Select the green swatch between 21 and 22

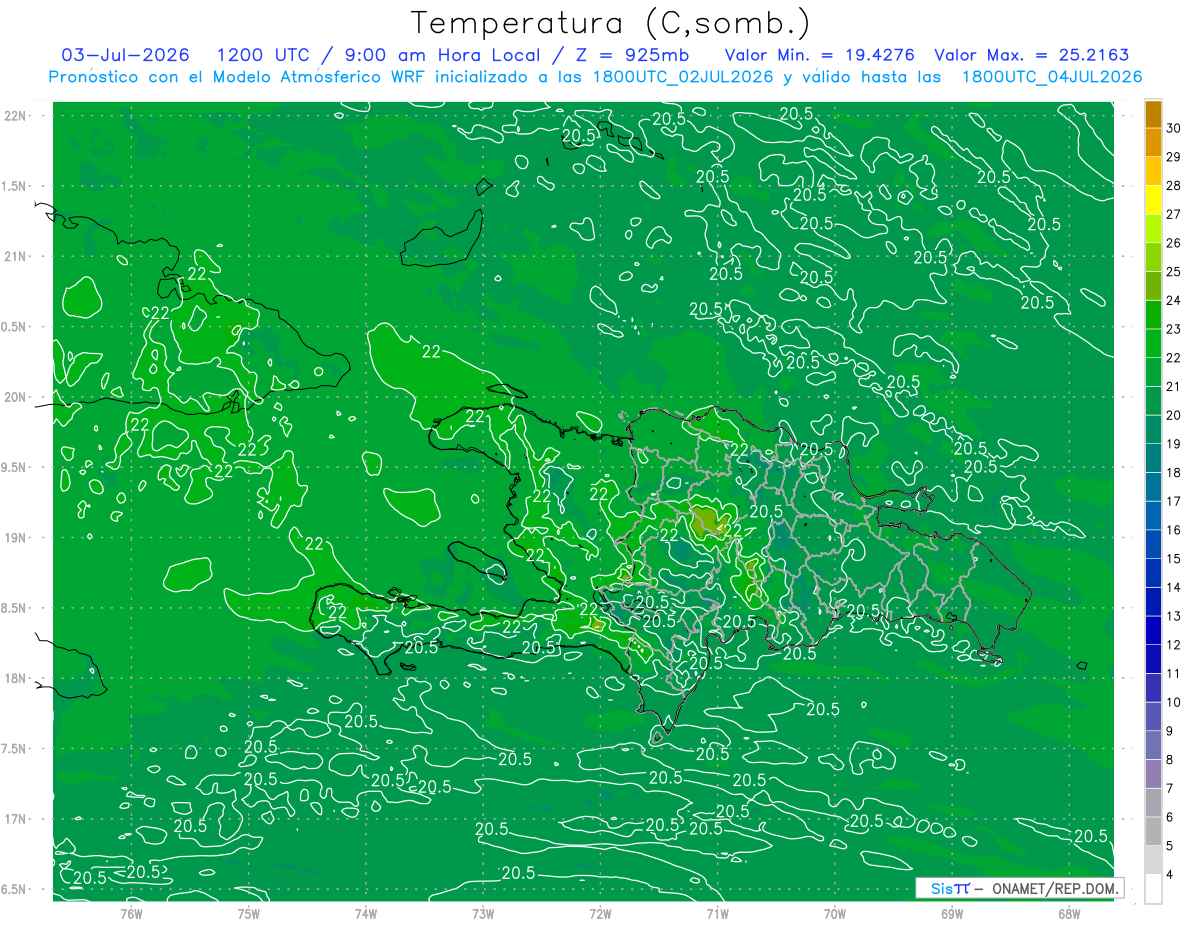[x=1153, y=372]
